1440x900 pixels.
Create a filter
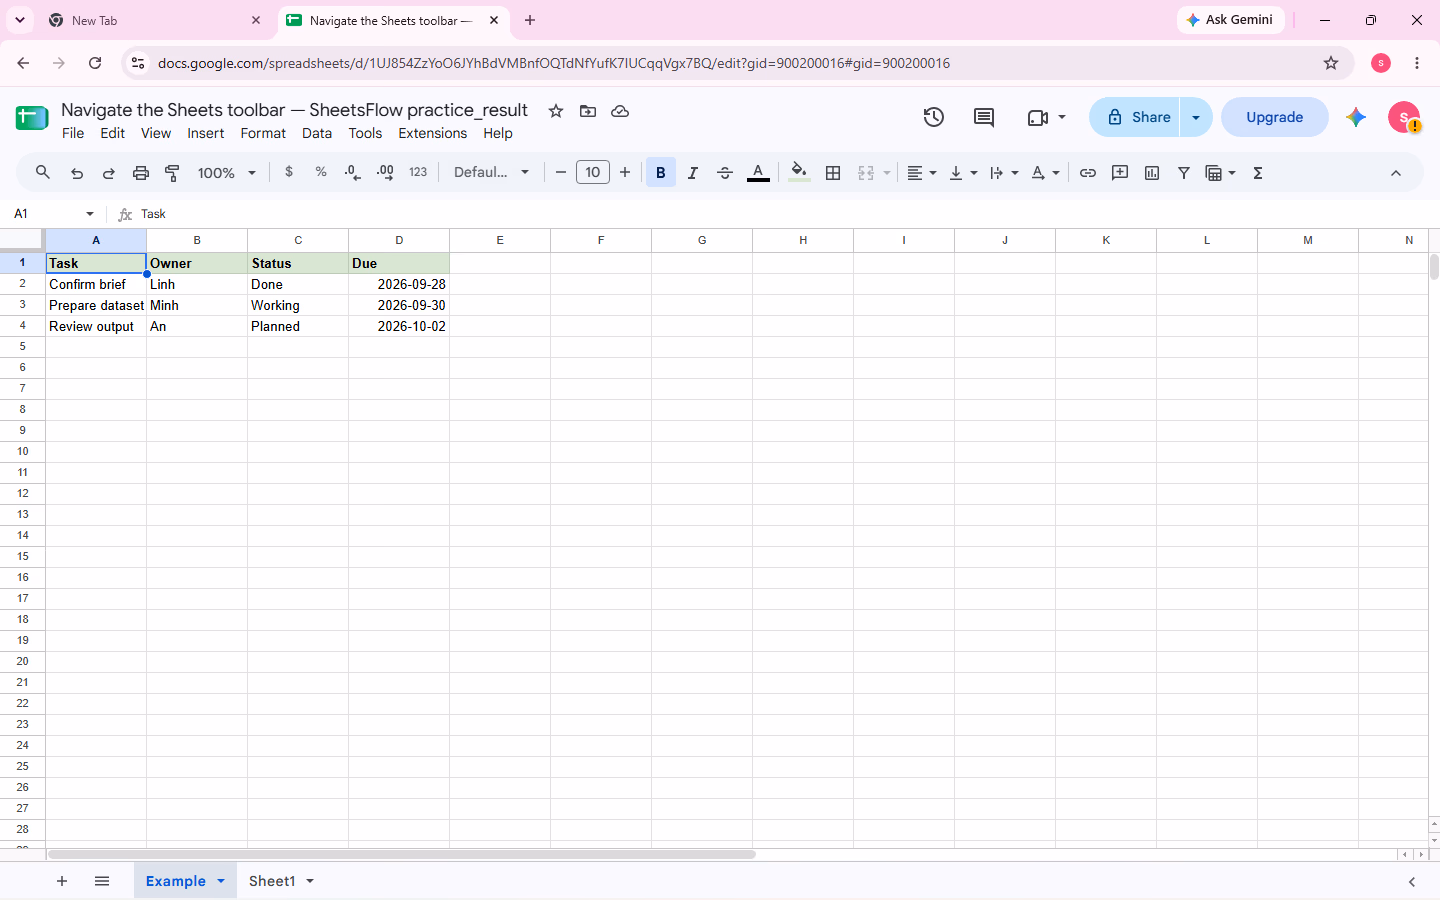[1184, 173]
